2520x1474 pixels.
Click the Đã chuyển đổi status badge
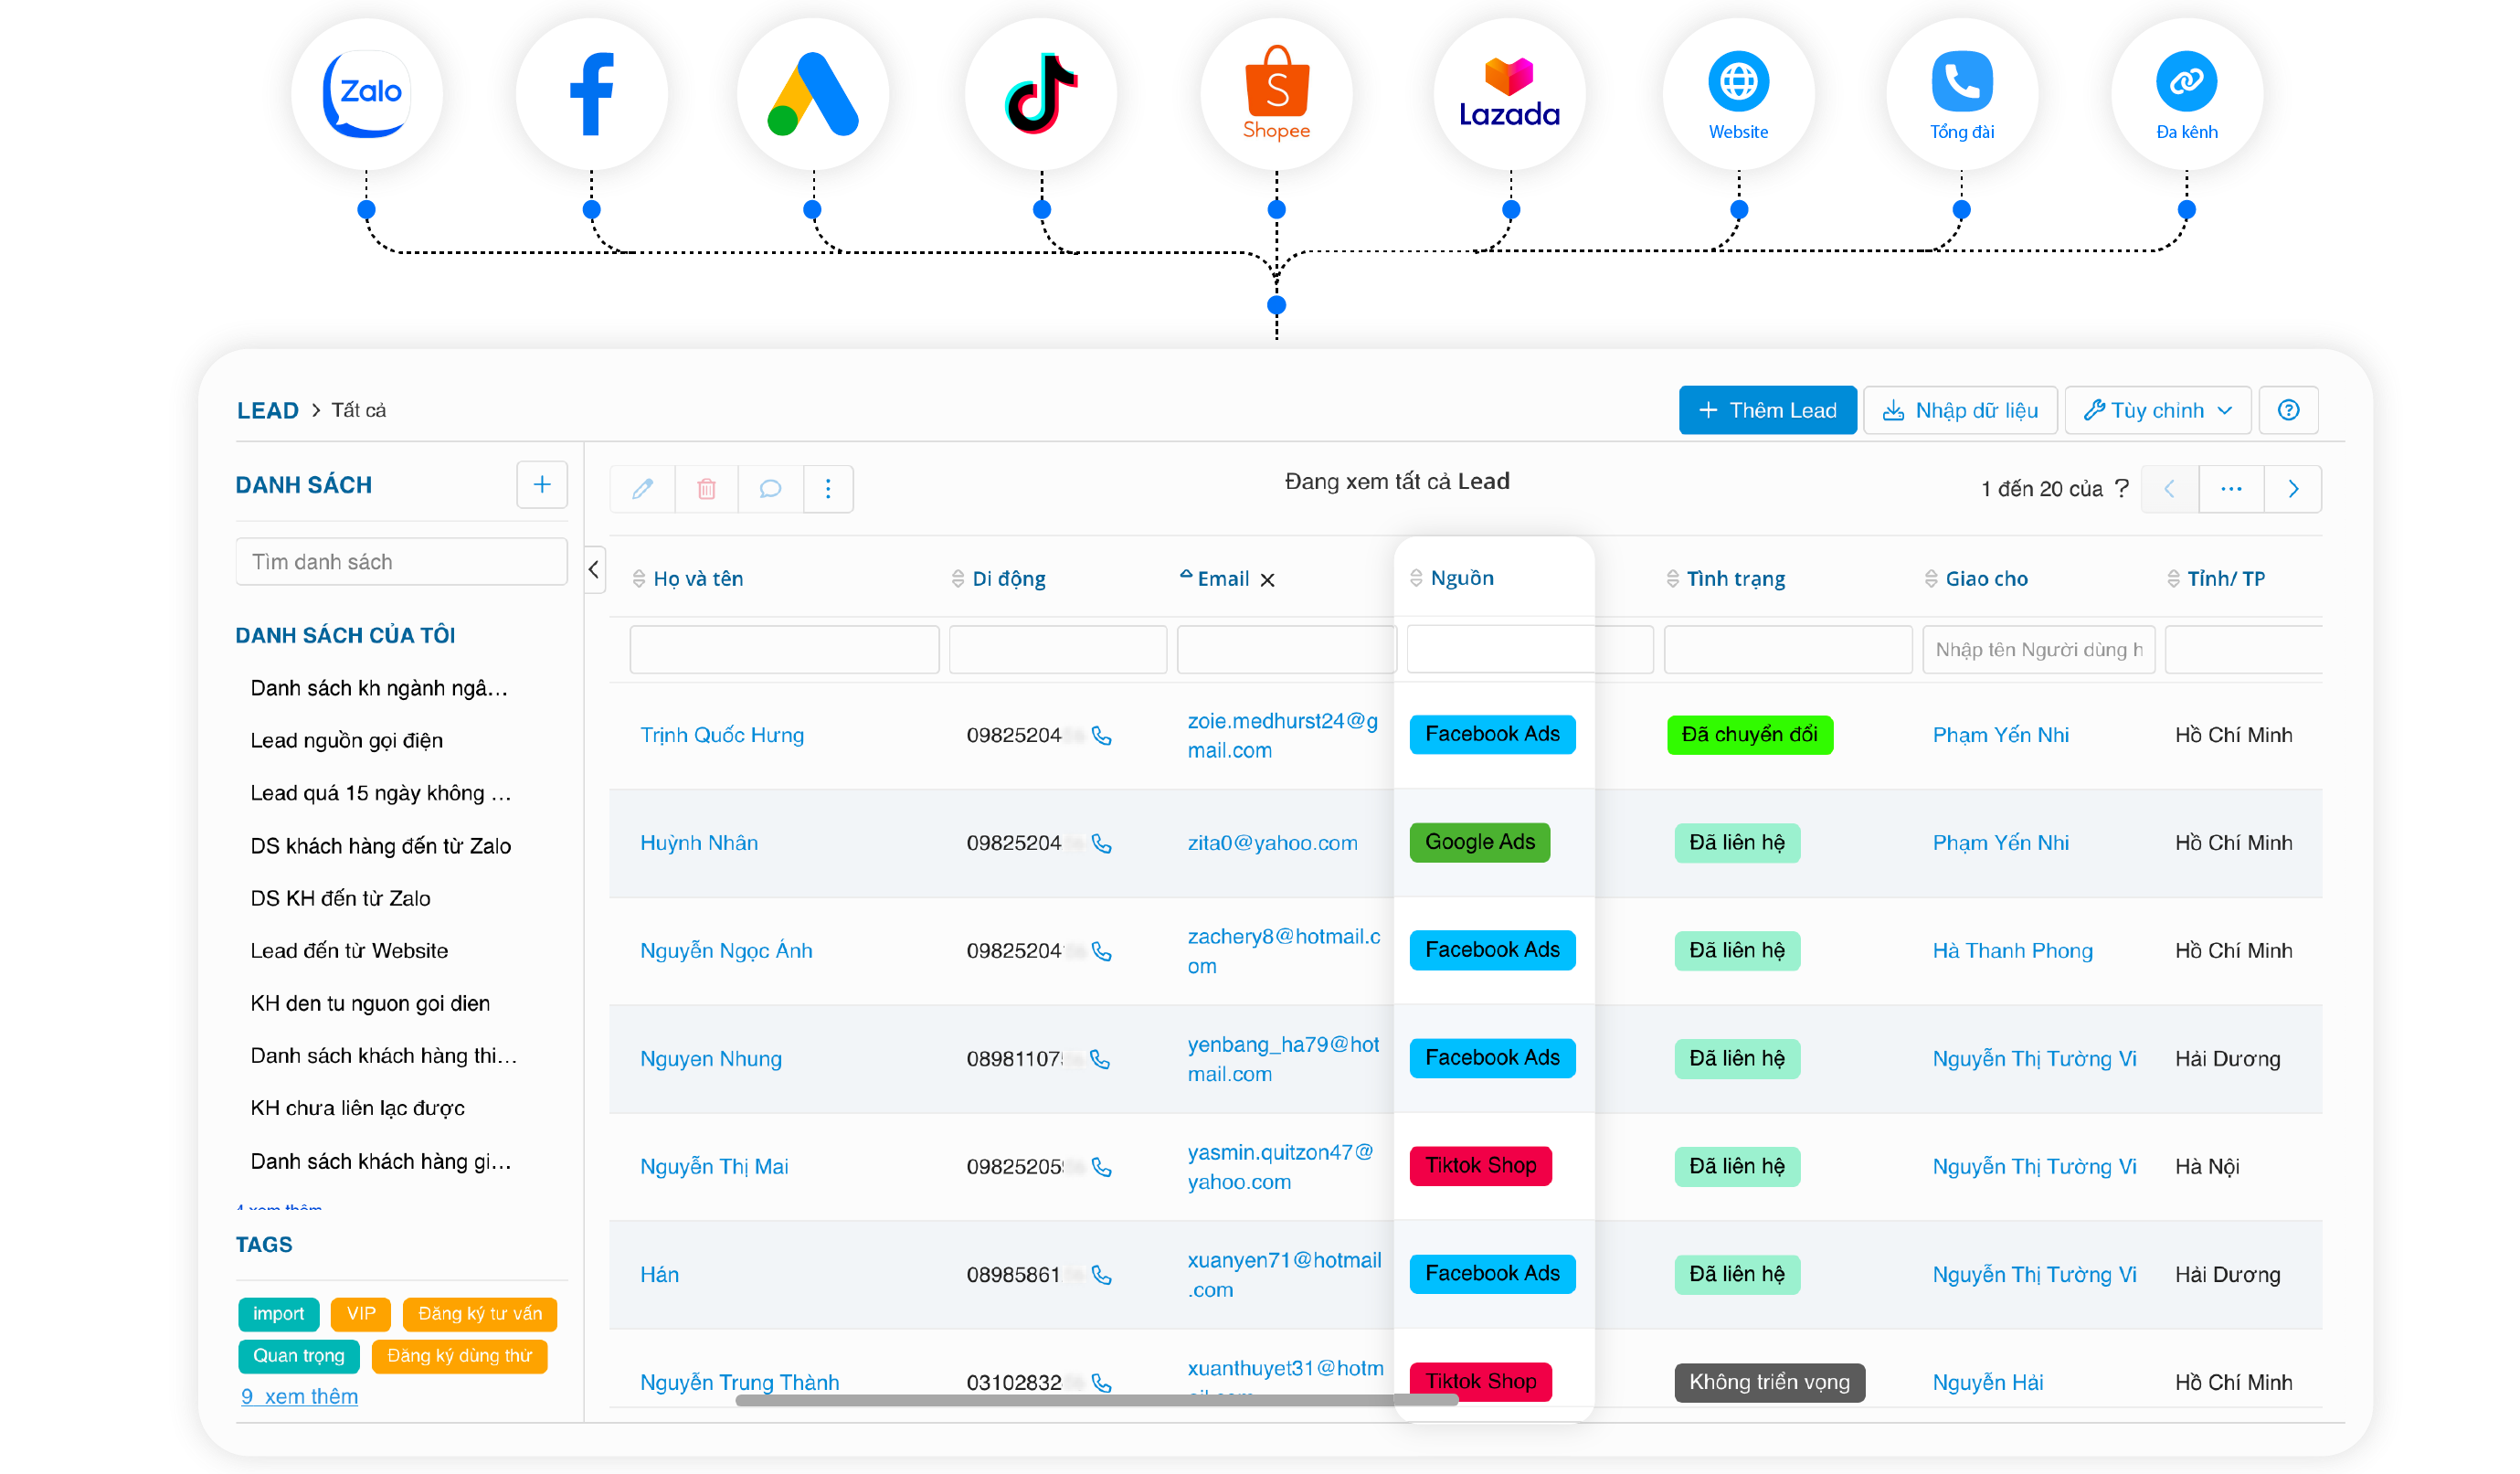[1750, 735]
